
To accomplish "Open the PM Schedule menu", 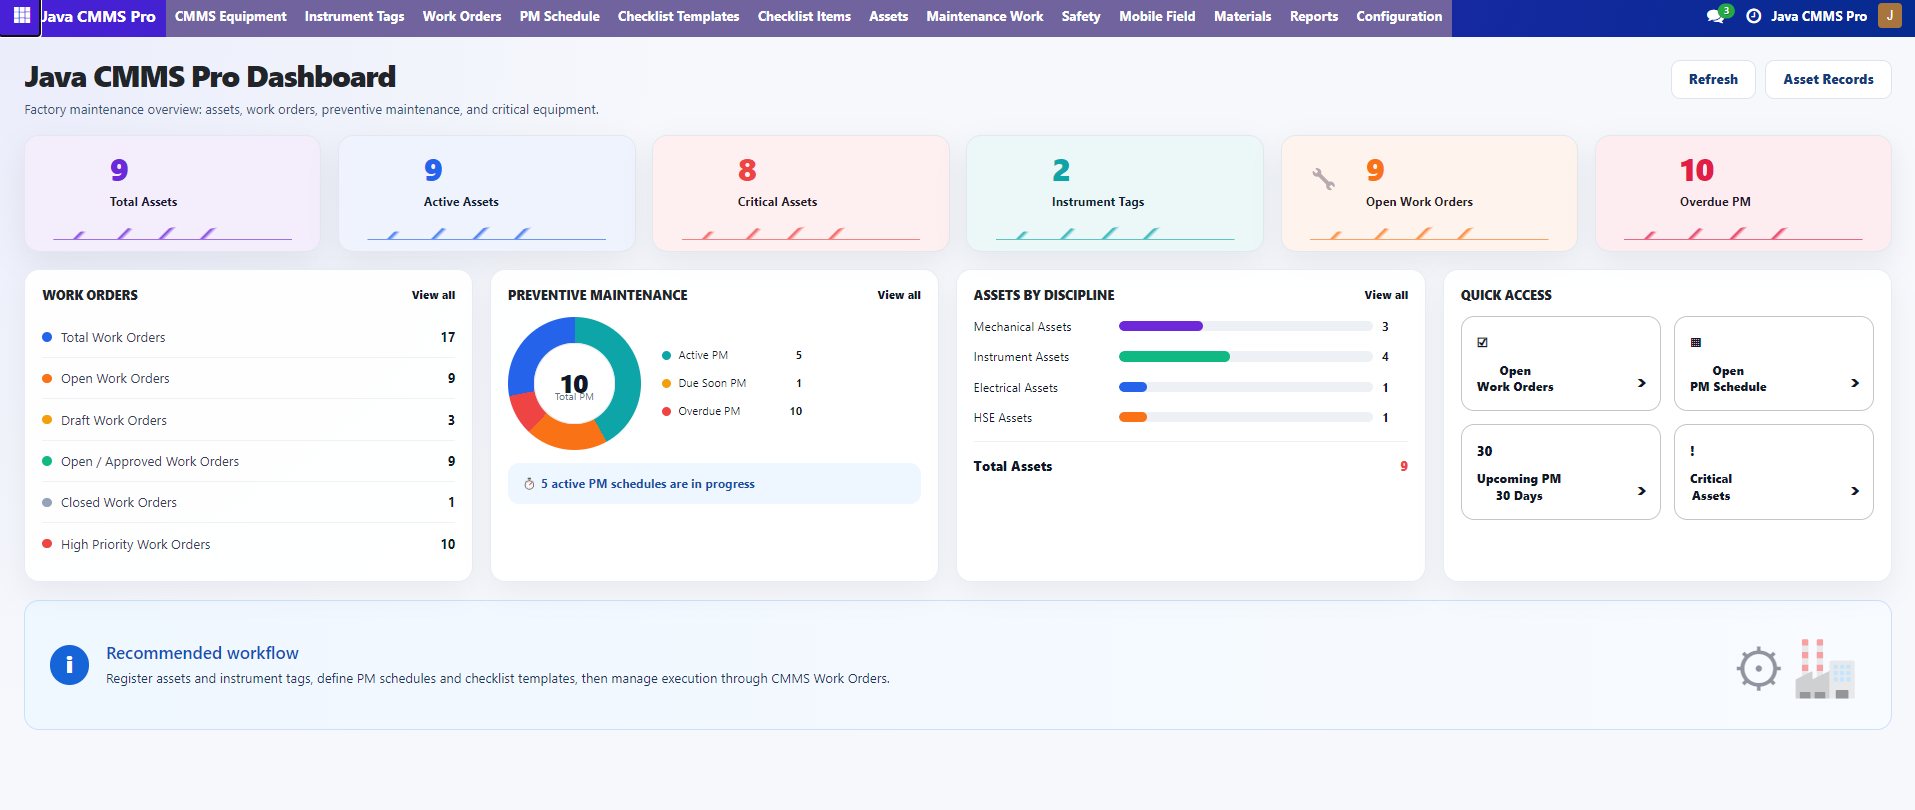I will (x=559, y=17).
